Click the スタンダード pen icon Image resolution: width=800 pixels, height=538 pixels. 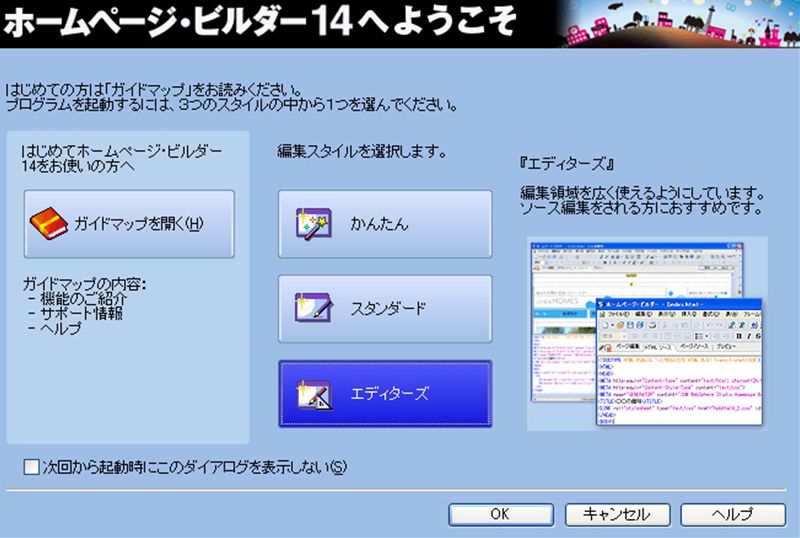point(313,308)
